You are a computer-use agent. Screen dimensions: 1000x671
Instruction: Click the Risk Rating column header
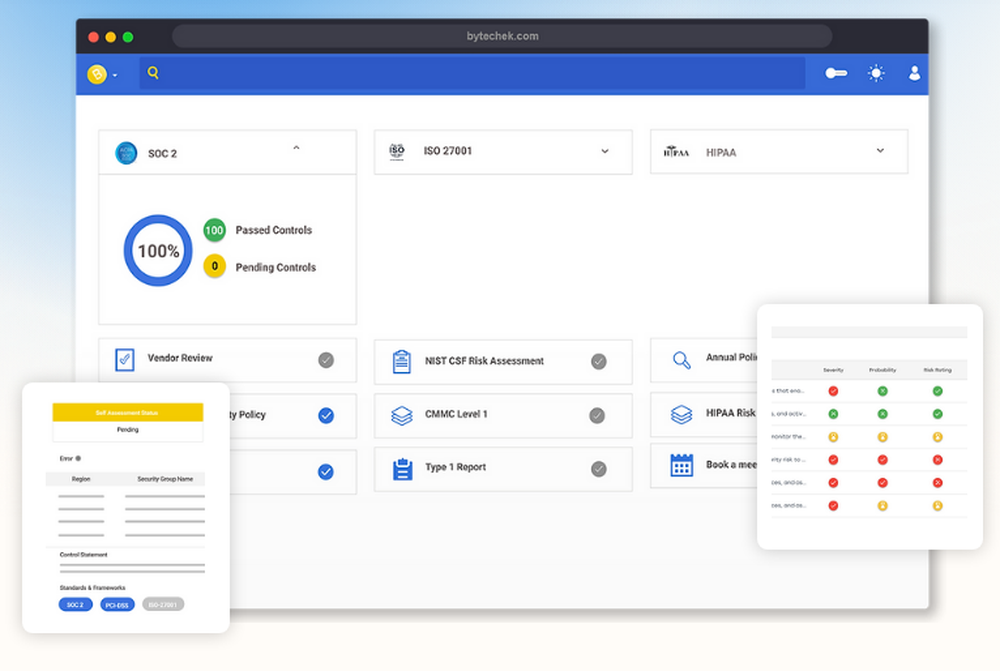[x=938, y=370]
